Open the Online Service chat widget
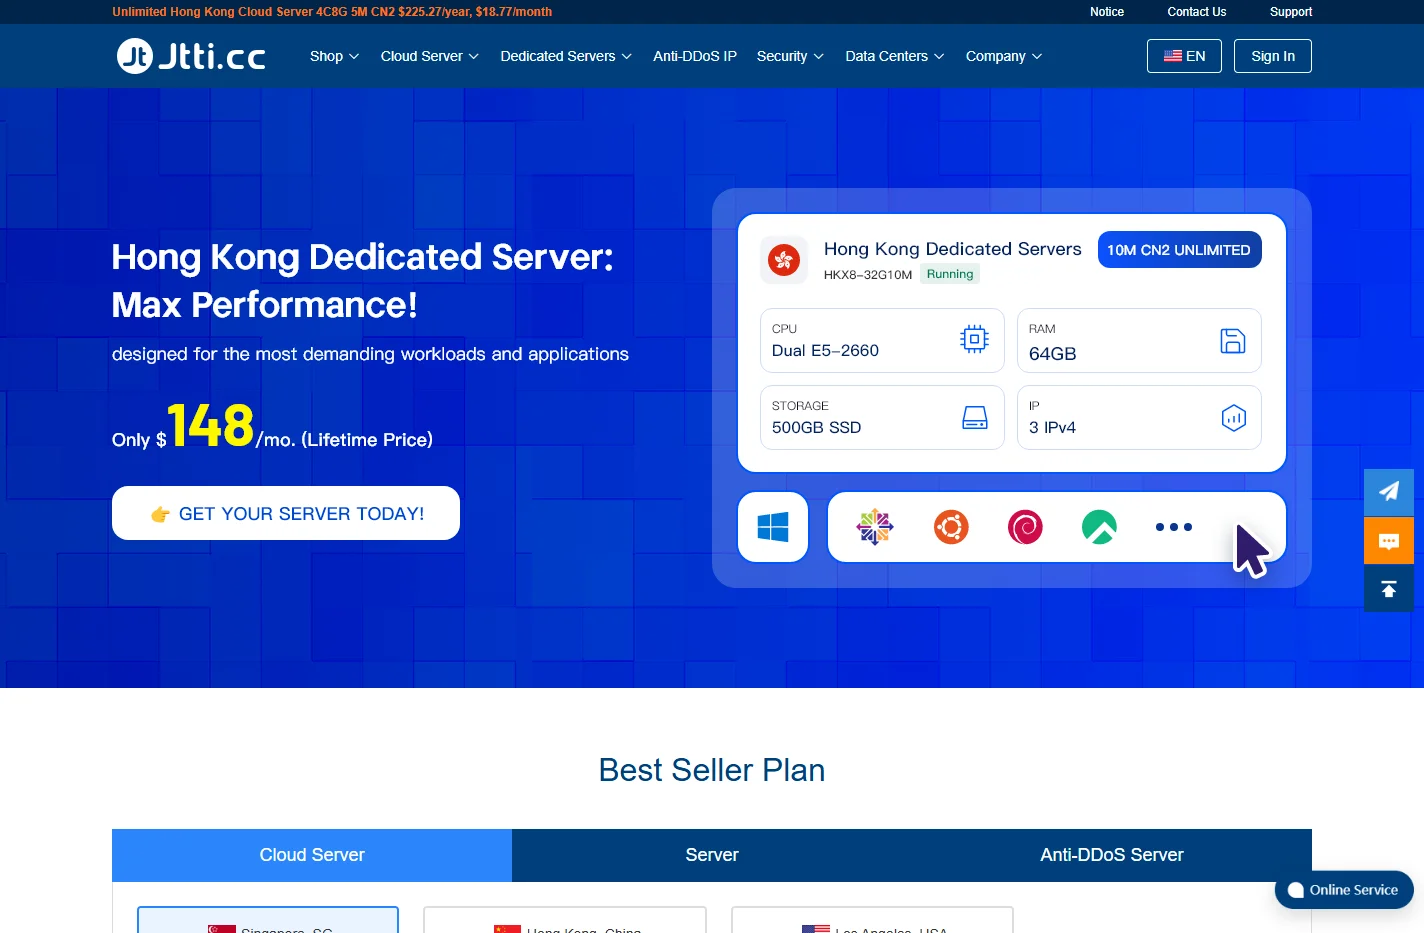1424x933 pixels. click(x=1344, y=890)
